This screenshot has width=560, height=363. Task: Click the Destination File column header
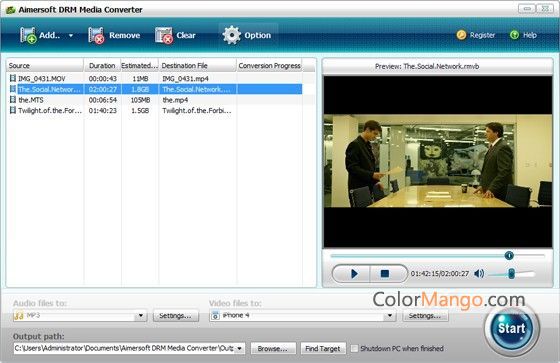pos(198,66)
